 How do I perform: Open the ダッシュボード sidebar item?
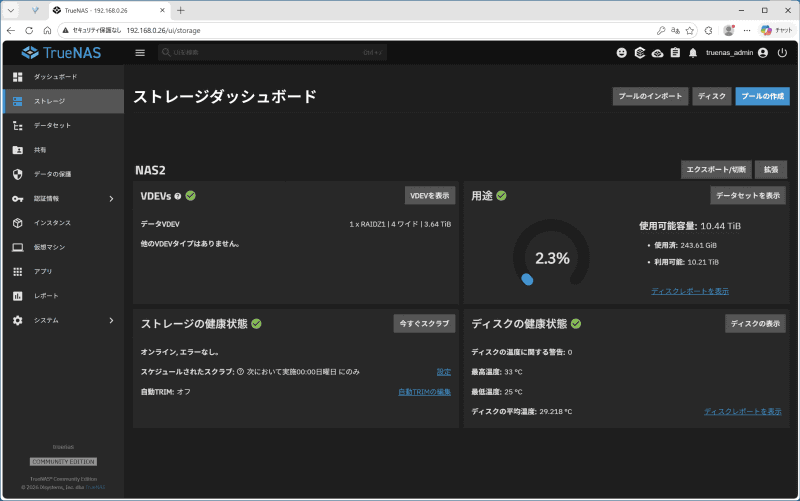click(63, 77)
